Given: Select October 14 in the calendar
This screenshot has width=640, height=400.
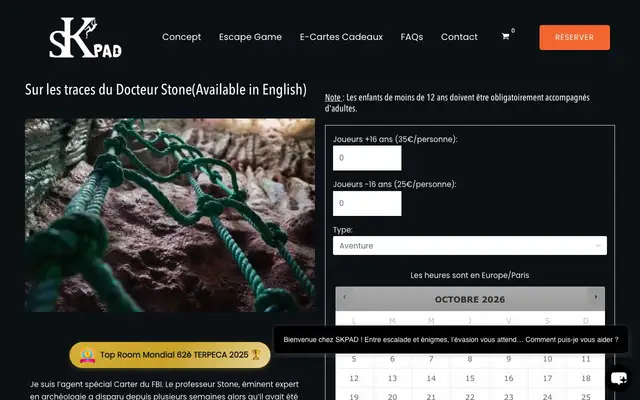Looking at the screenshot, I should [431, 378].
